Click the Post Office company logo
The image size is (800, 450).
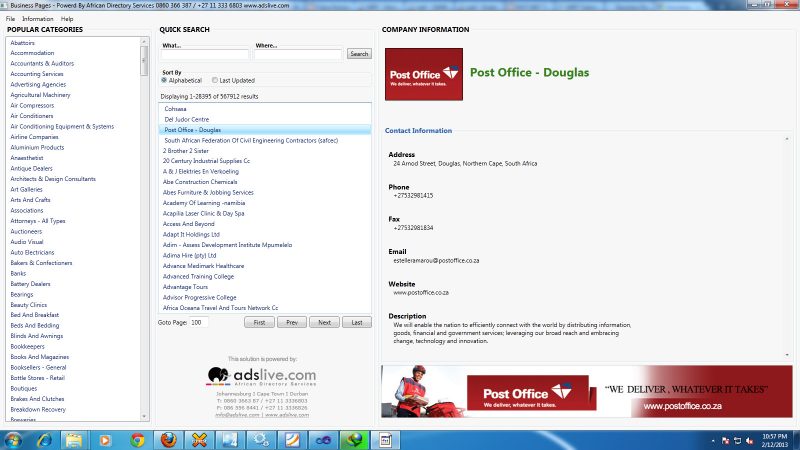(x=424, y=74)
